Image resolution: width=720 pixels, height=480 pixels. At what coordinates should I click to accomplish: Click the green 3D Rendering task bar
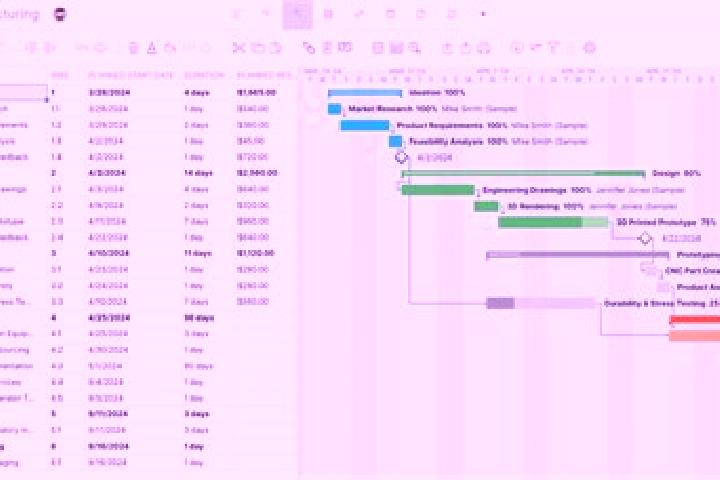click(486, 206)
